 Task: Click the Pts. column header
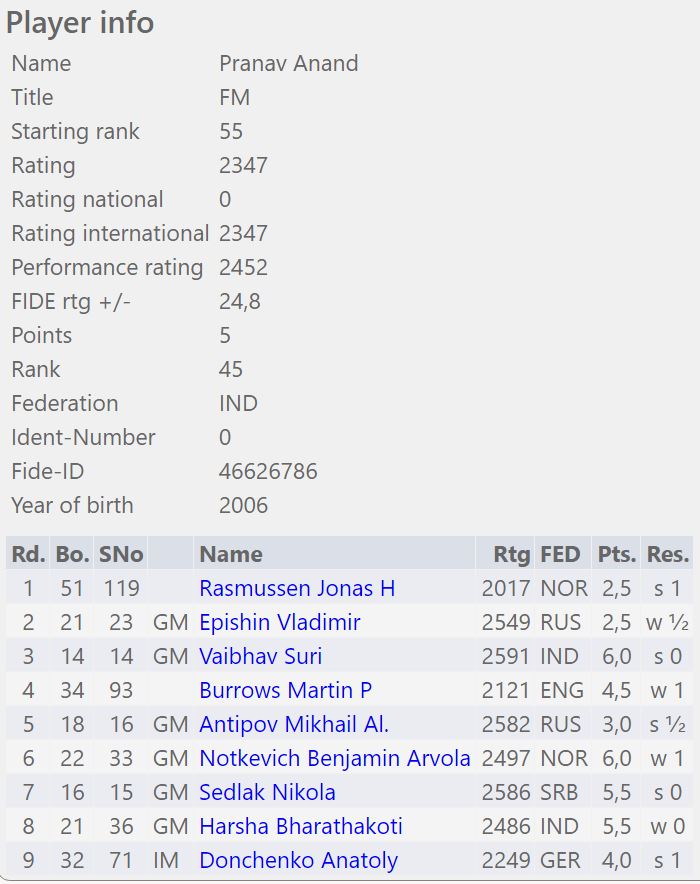click(616, 554)
